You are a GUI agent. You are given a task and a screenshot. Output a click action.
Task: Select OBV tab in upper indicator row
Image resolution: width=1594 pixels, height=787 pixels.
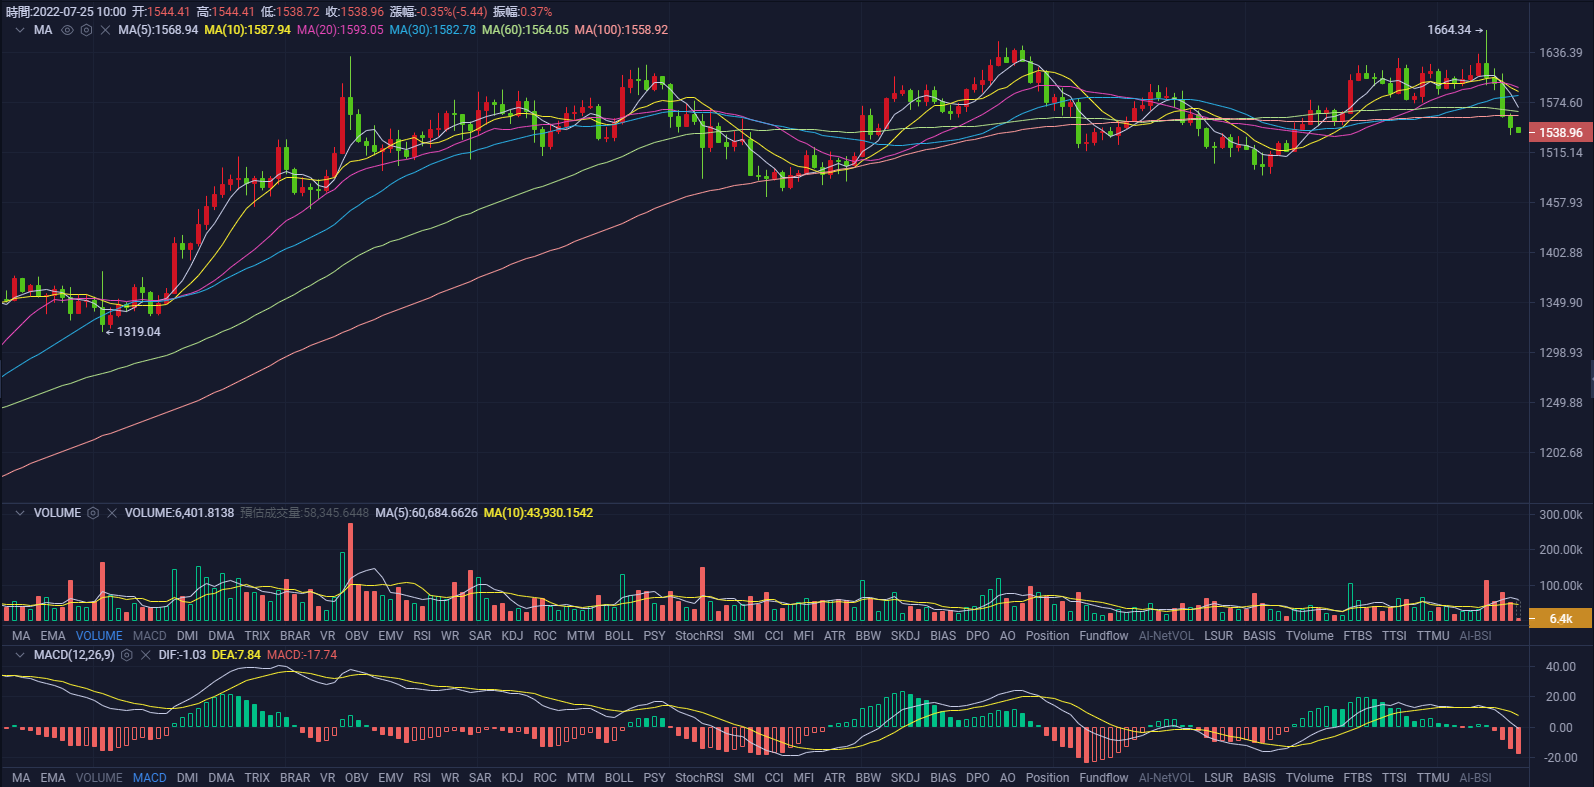(356, 636)
